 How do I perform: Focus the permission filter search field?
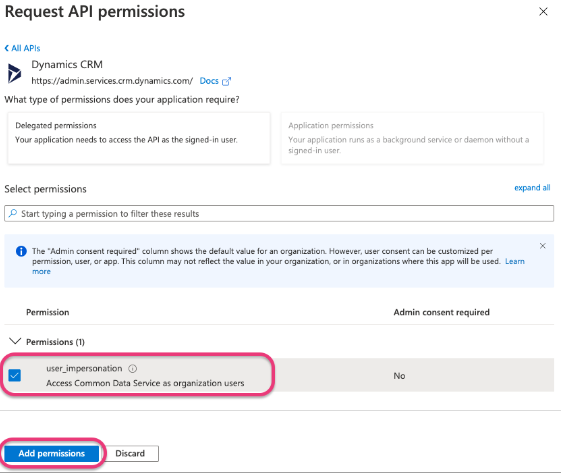point(279,214)
